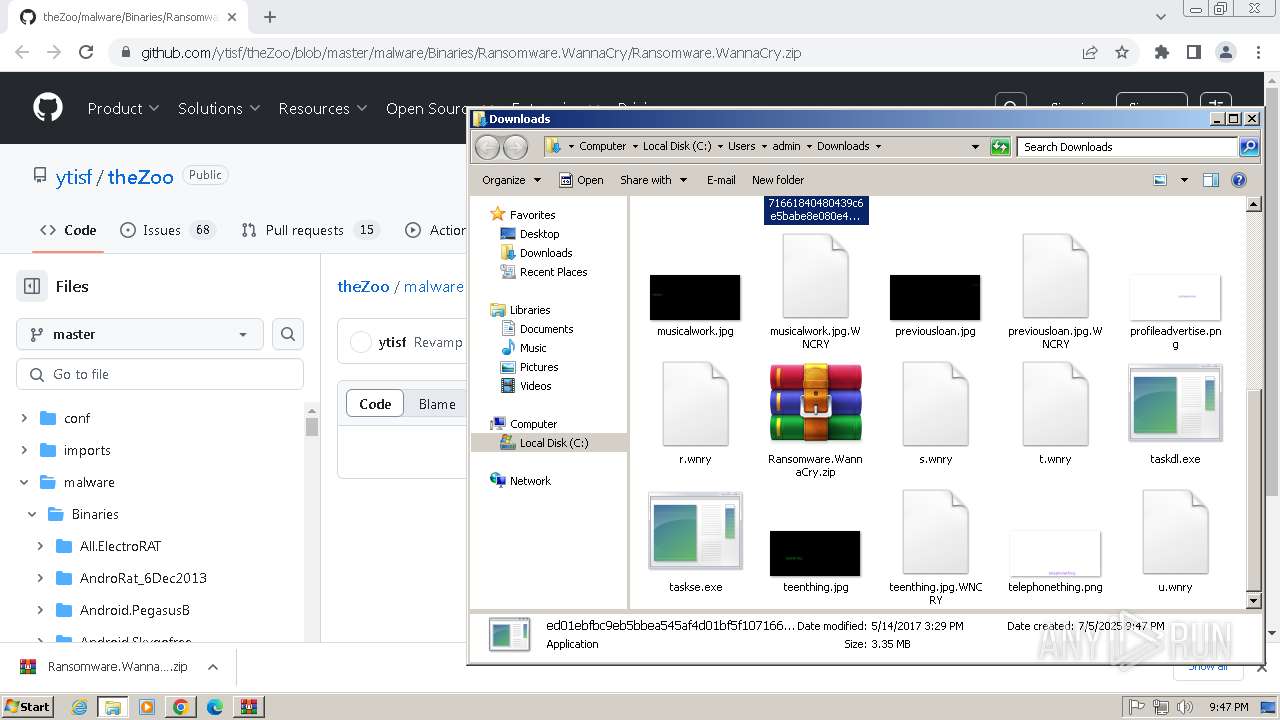This screenshot has height=720, width=1280.
Task: Open the Ransomware.WannaCry.zip WinRAR archive
Action: tap(815, 402)
